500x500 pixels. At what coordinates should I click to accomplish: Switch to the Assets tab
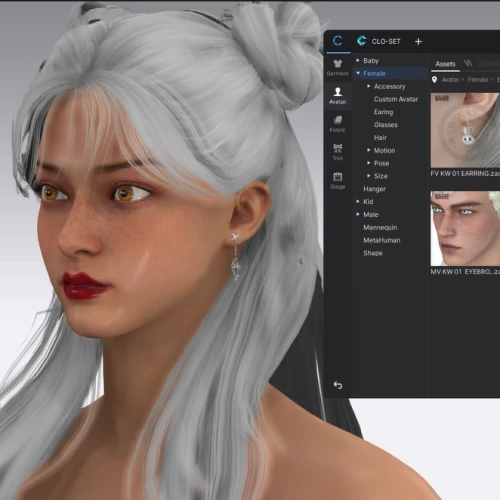click(445, 64)
